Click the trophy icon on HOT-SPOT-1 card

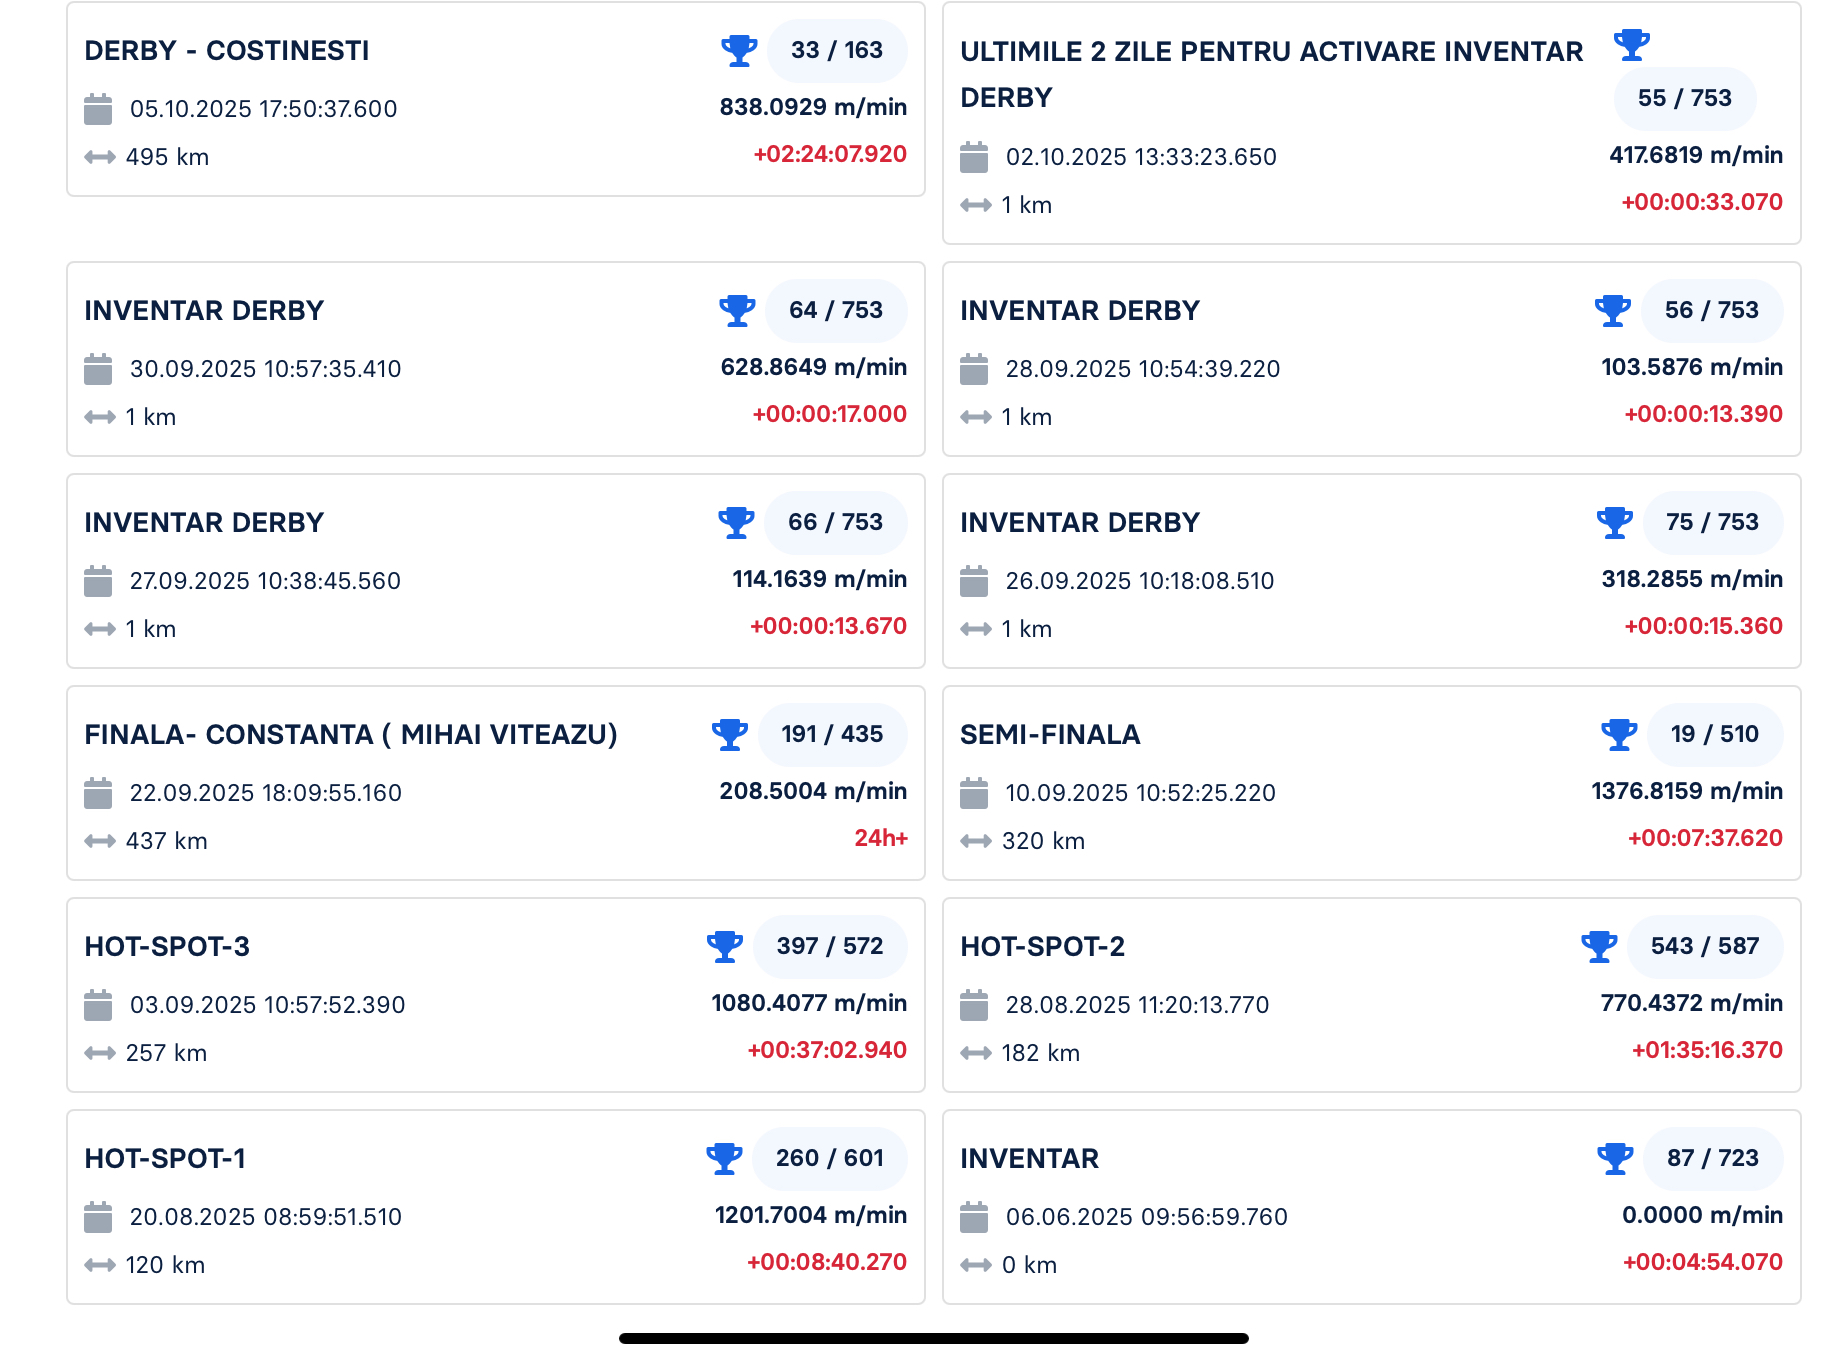click(723, 1158)
